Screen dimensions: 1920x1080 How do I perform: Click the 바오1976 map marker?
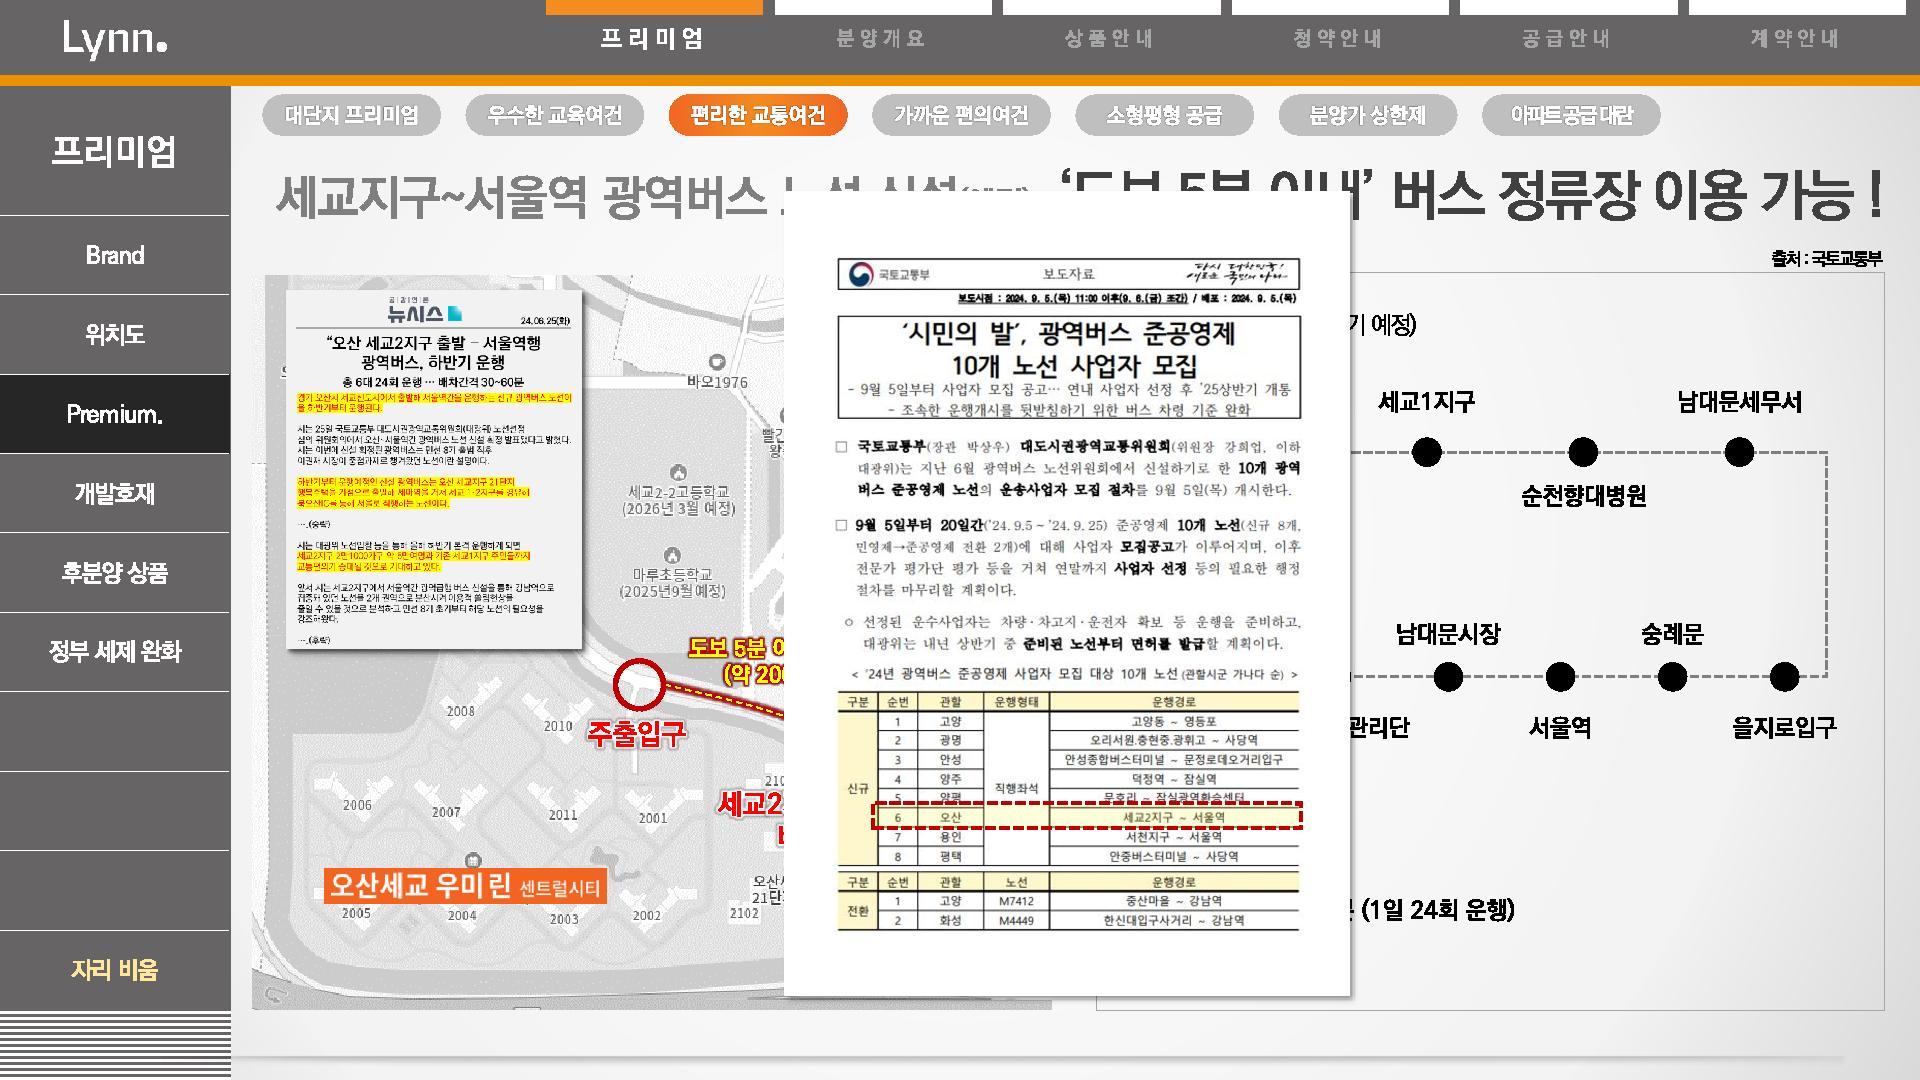(717, 363)
